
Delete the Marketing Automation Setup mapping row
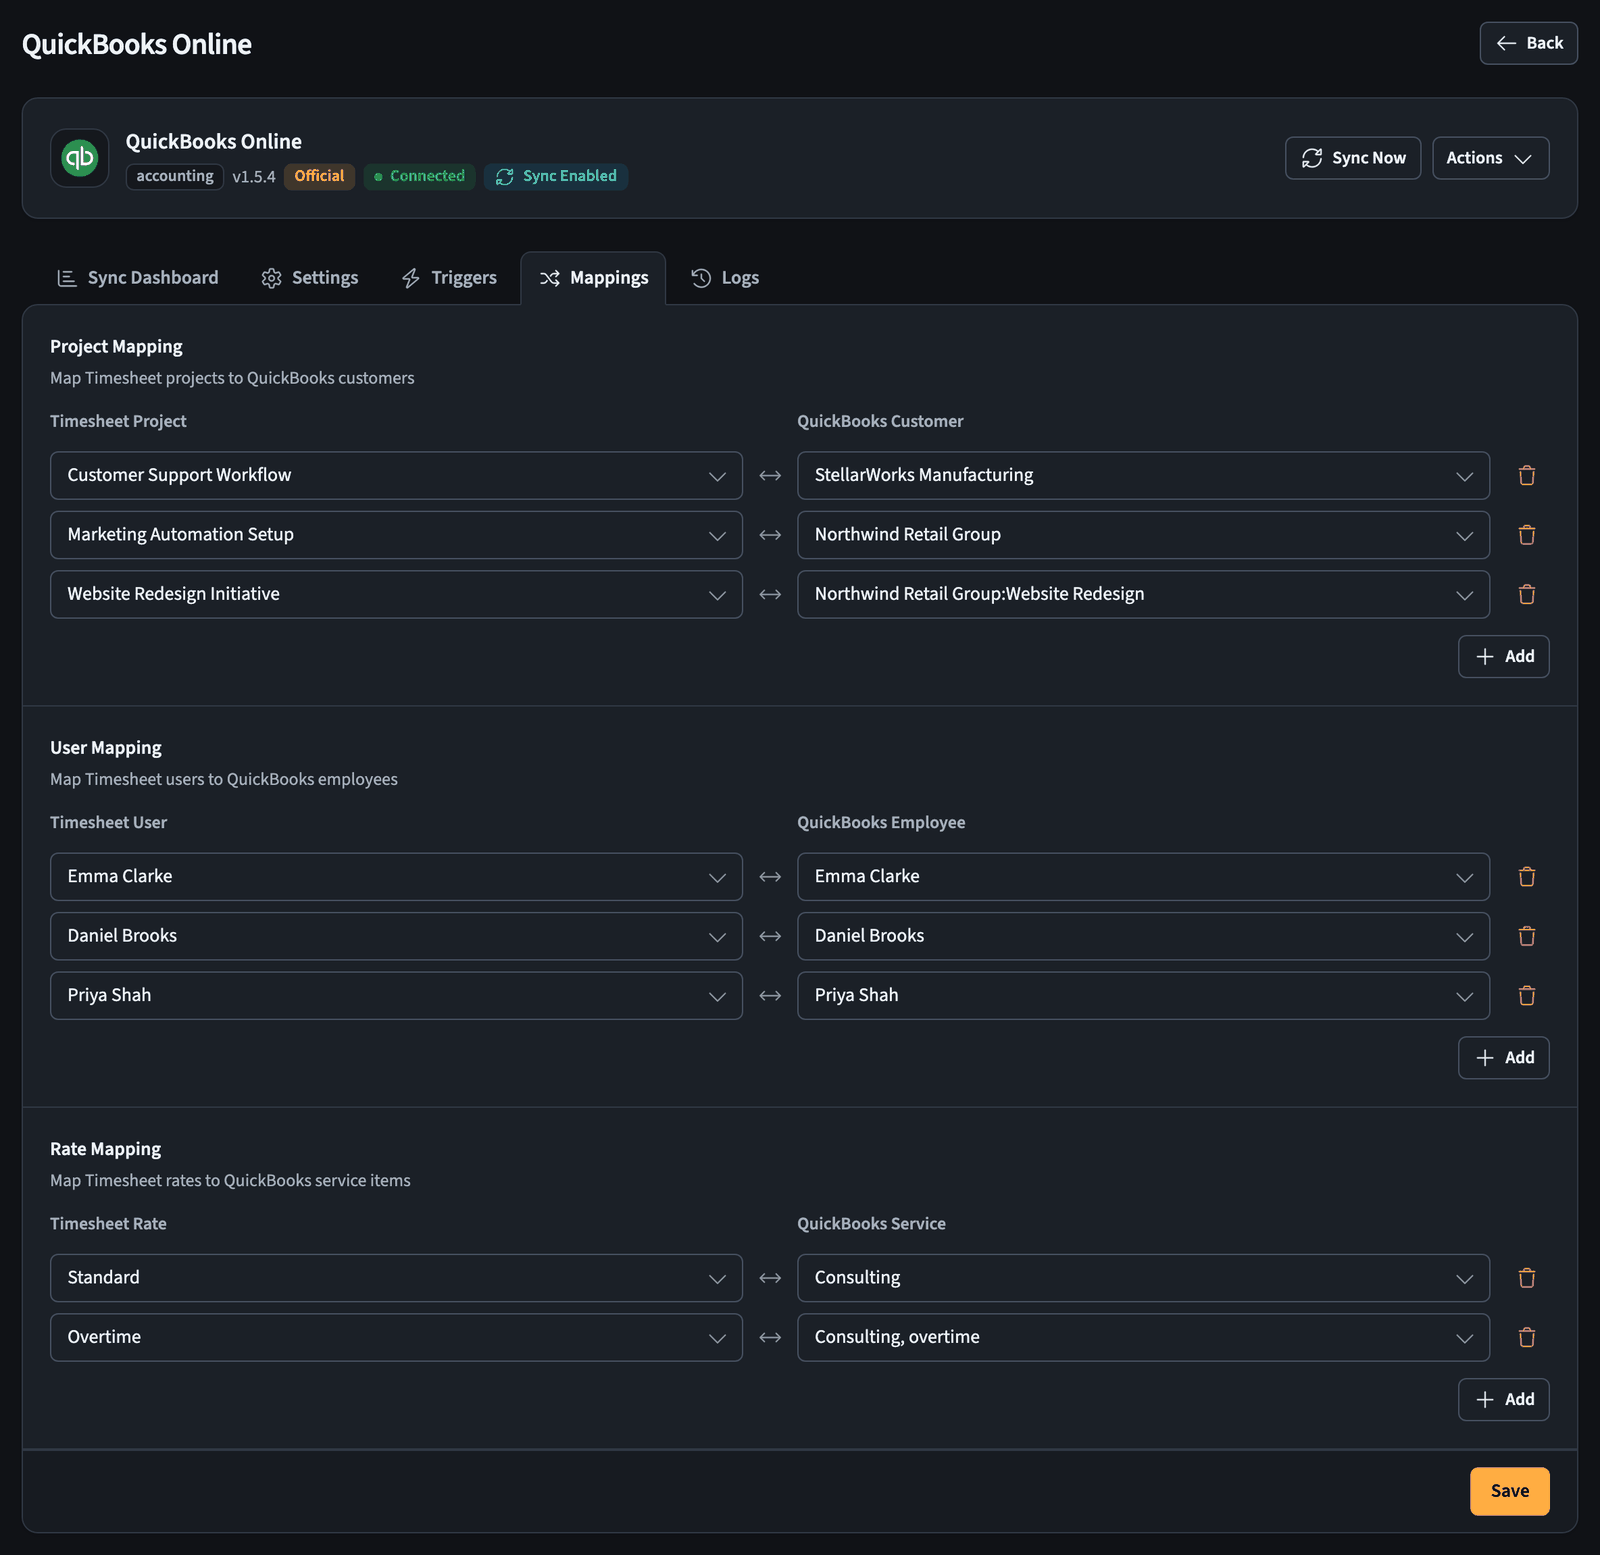(x=1526, y=535)
